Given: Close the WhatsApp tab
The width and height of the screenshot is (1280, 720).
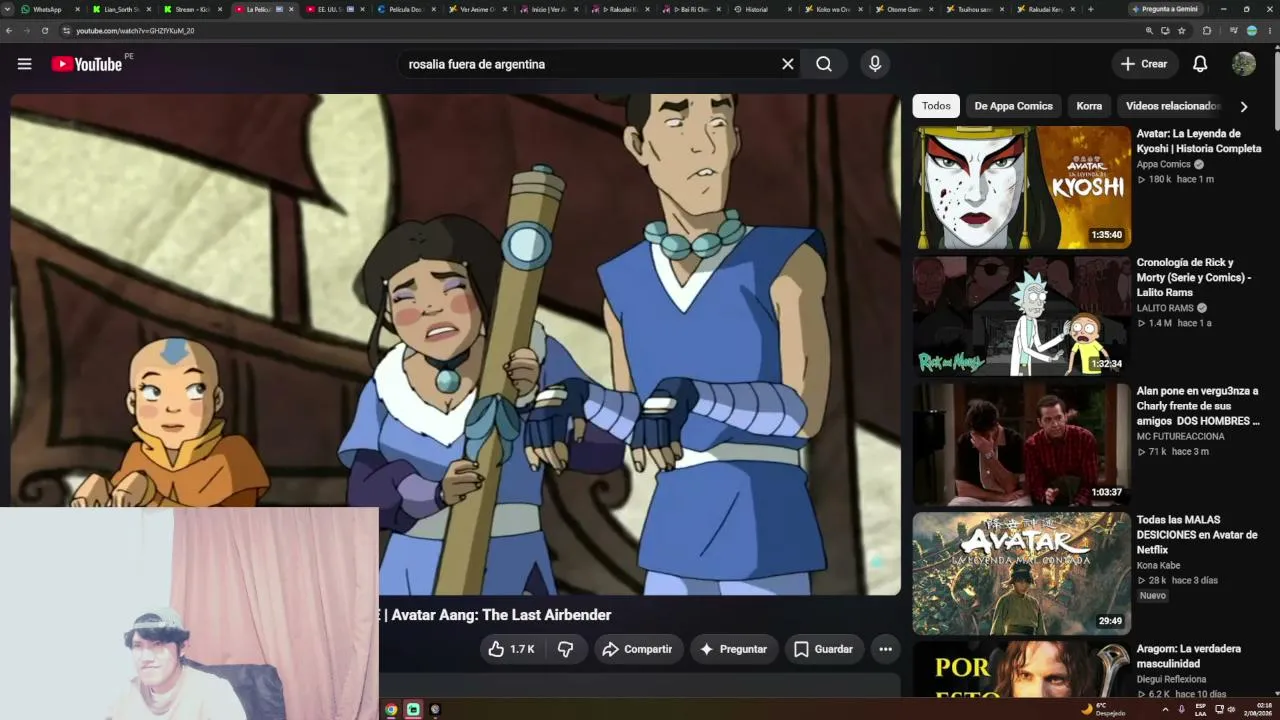Looking at the screenshot, I should [x=77, y=9].
